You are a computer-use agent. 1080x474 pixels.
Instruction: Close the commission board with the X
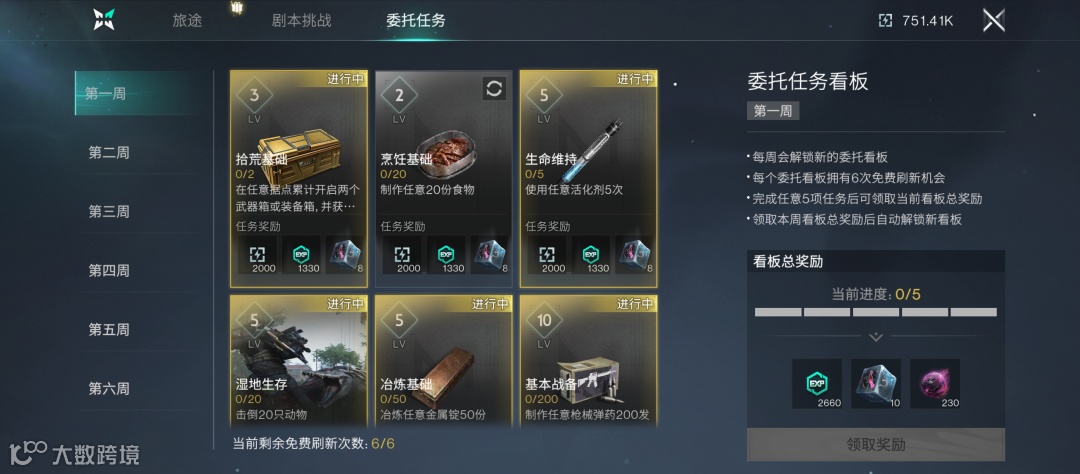993,21
